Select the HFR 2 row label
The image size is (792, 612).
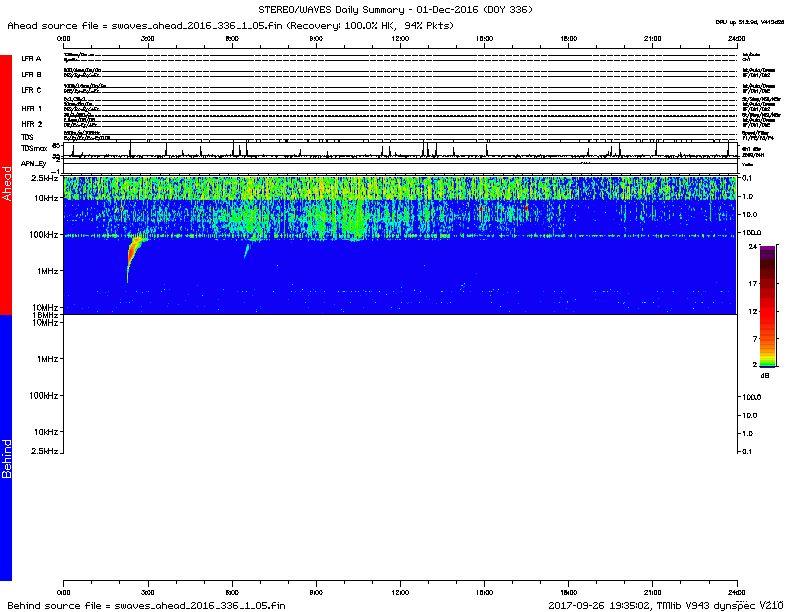[x=31, y=123]
